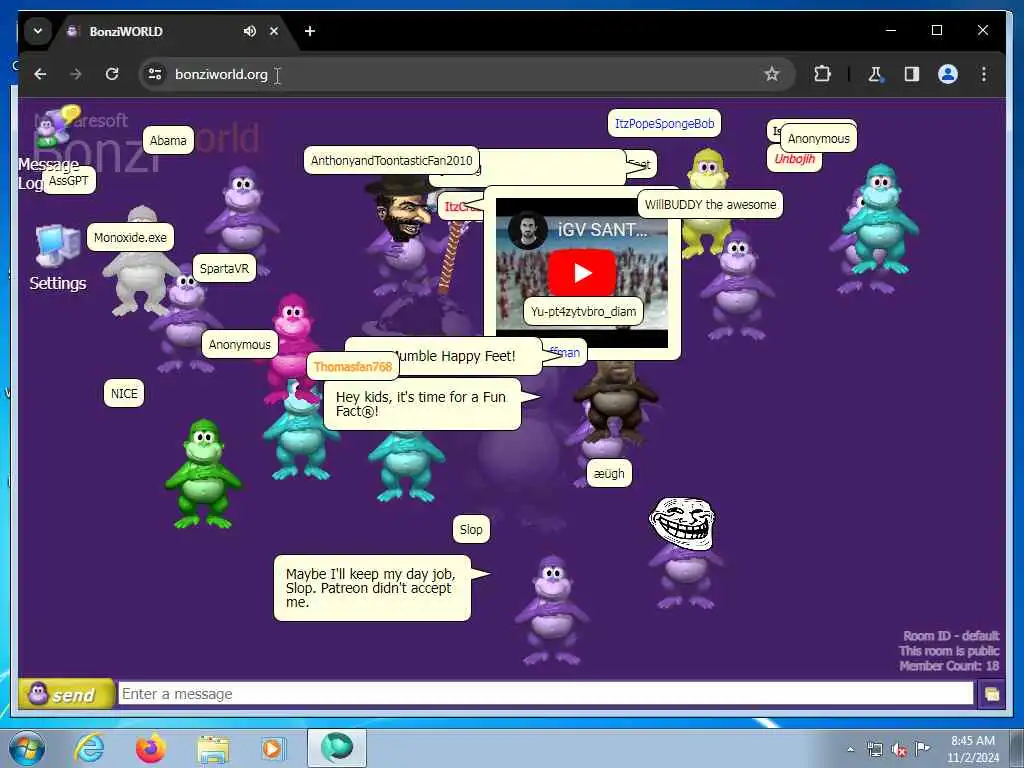Expand the tab search dropdown
The image size is (1024, 768).
click(38, 31)
